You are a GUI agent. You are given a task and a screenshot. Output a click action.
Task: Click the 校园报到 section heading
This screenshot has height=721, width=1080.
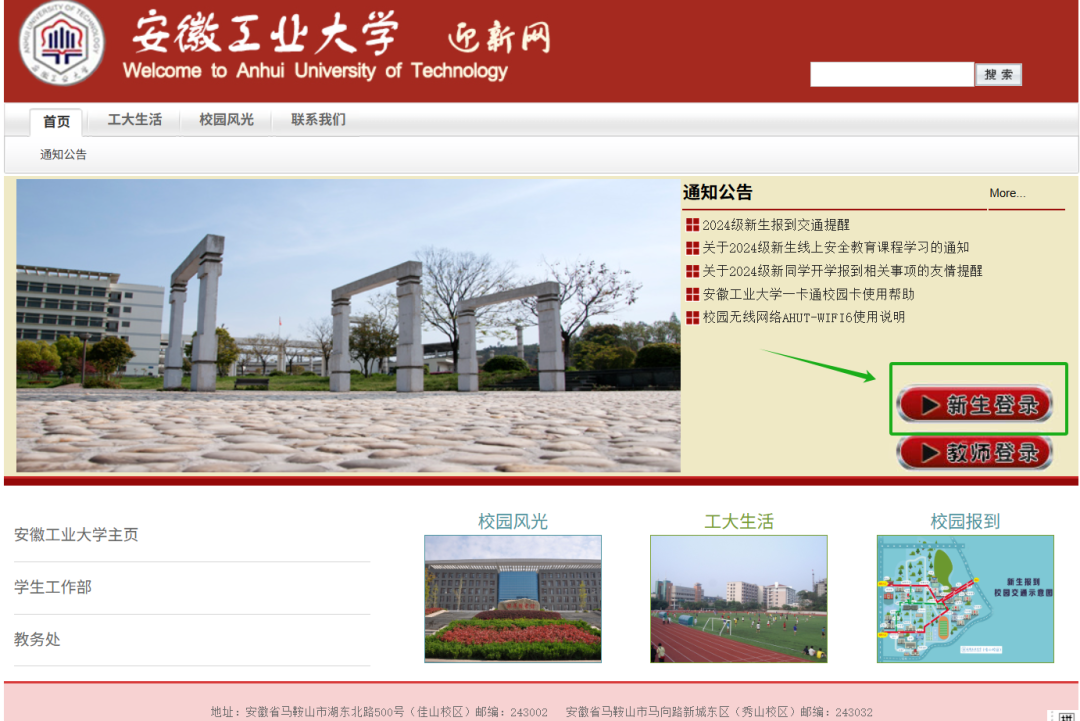(x=965, y=522)
